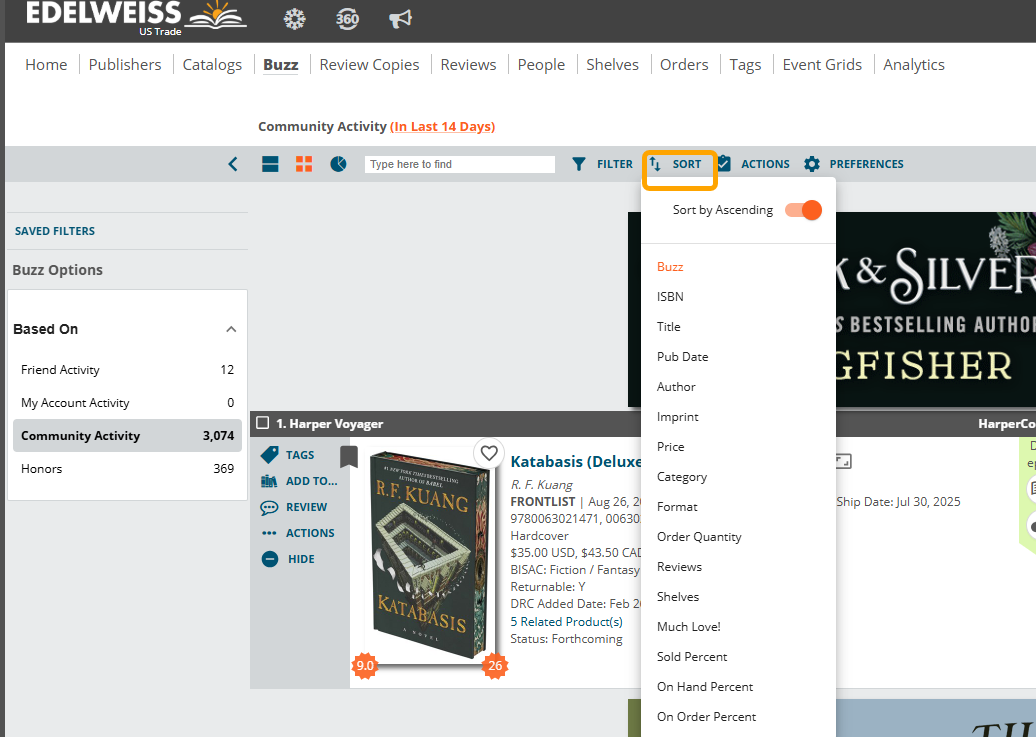This screenshot has width=1036, height=737.
Task: Sort by On Hand Percent
Action: pyautogui.click(x=705, y=687)
